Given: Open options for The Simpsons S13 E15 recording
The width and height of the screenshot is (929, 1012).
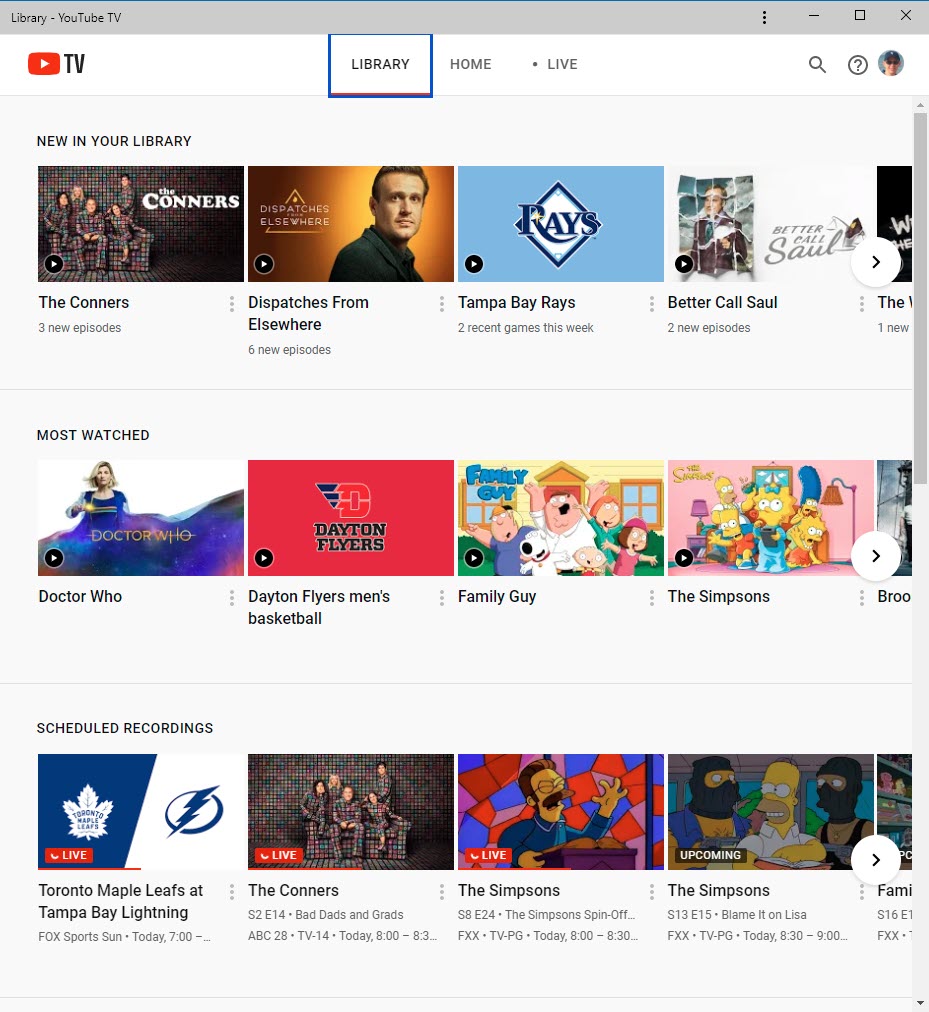Looking at the screenshot, I should coord(861,892).
